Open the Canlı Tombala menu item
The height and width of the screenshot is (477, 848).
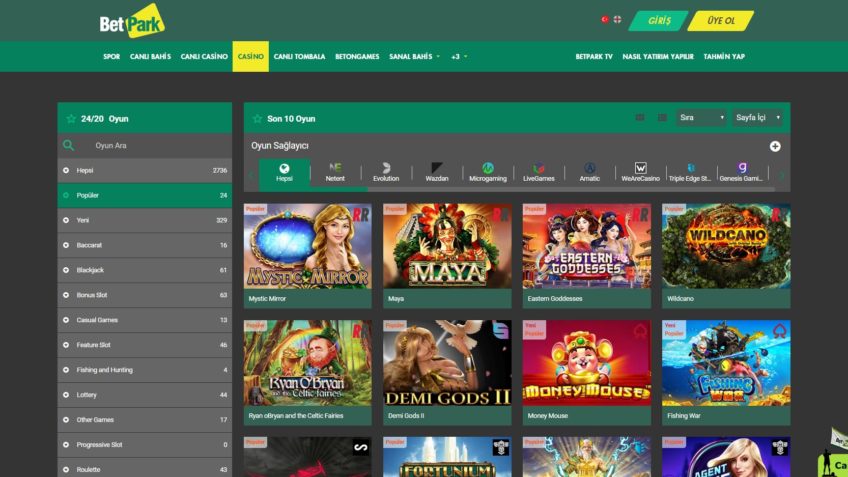(300, 56)
